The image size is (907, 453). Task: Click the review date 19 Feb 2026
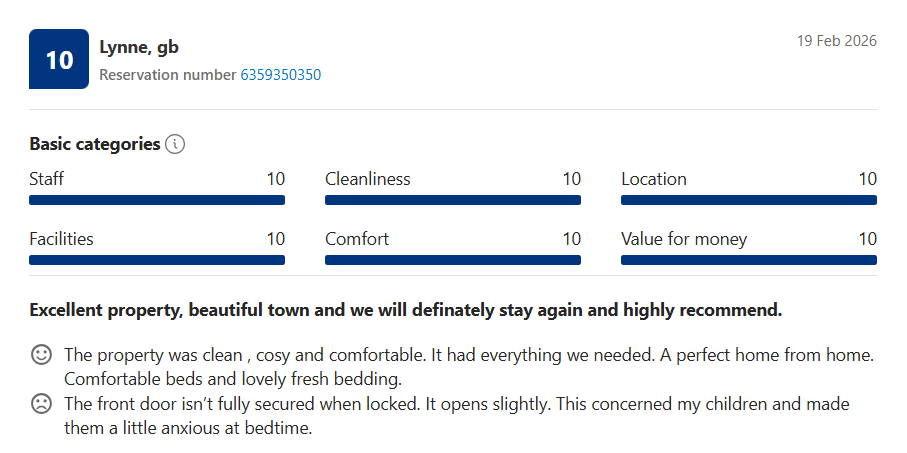point(836,41)
